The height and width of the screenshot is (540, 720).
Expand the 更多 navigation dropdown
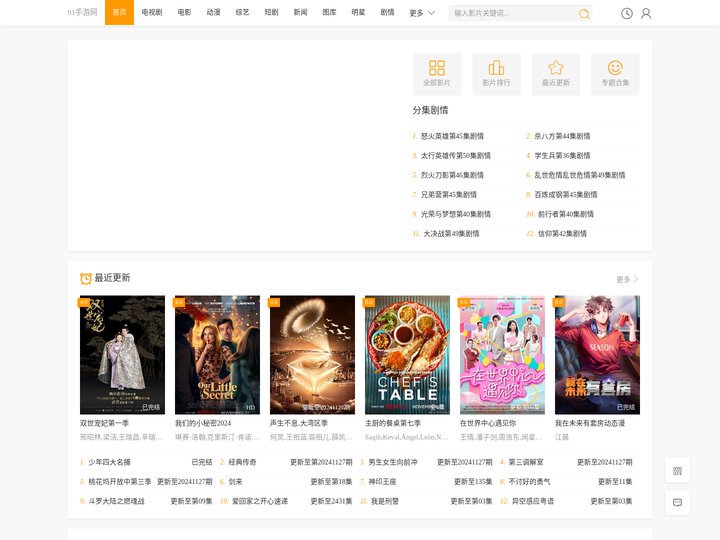[422, 13]
